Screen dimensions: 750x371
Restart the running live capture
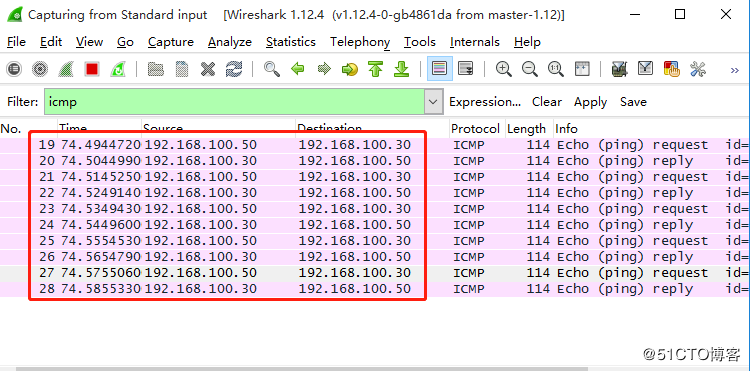118,69
